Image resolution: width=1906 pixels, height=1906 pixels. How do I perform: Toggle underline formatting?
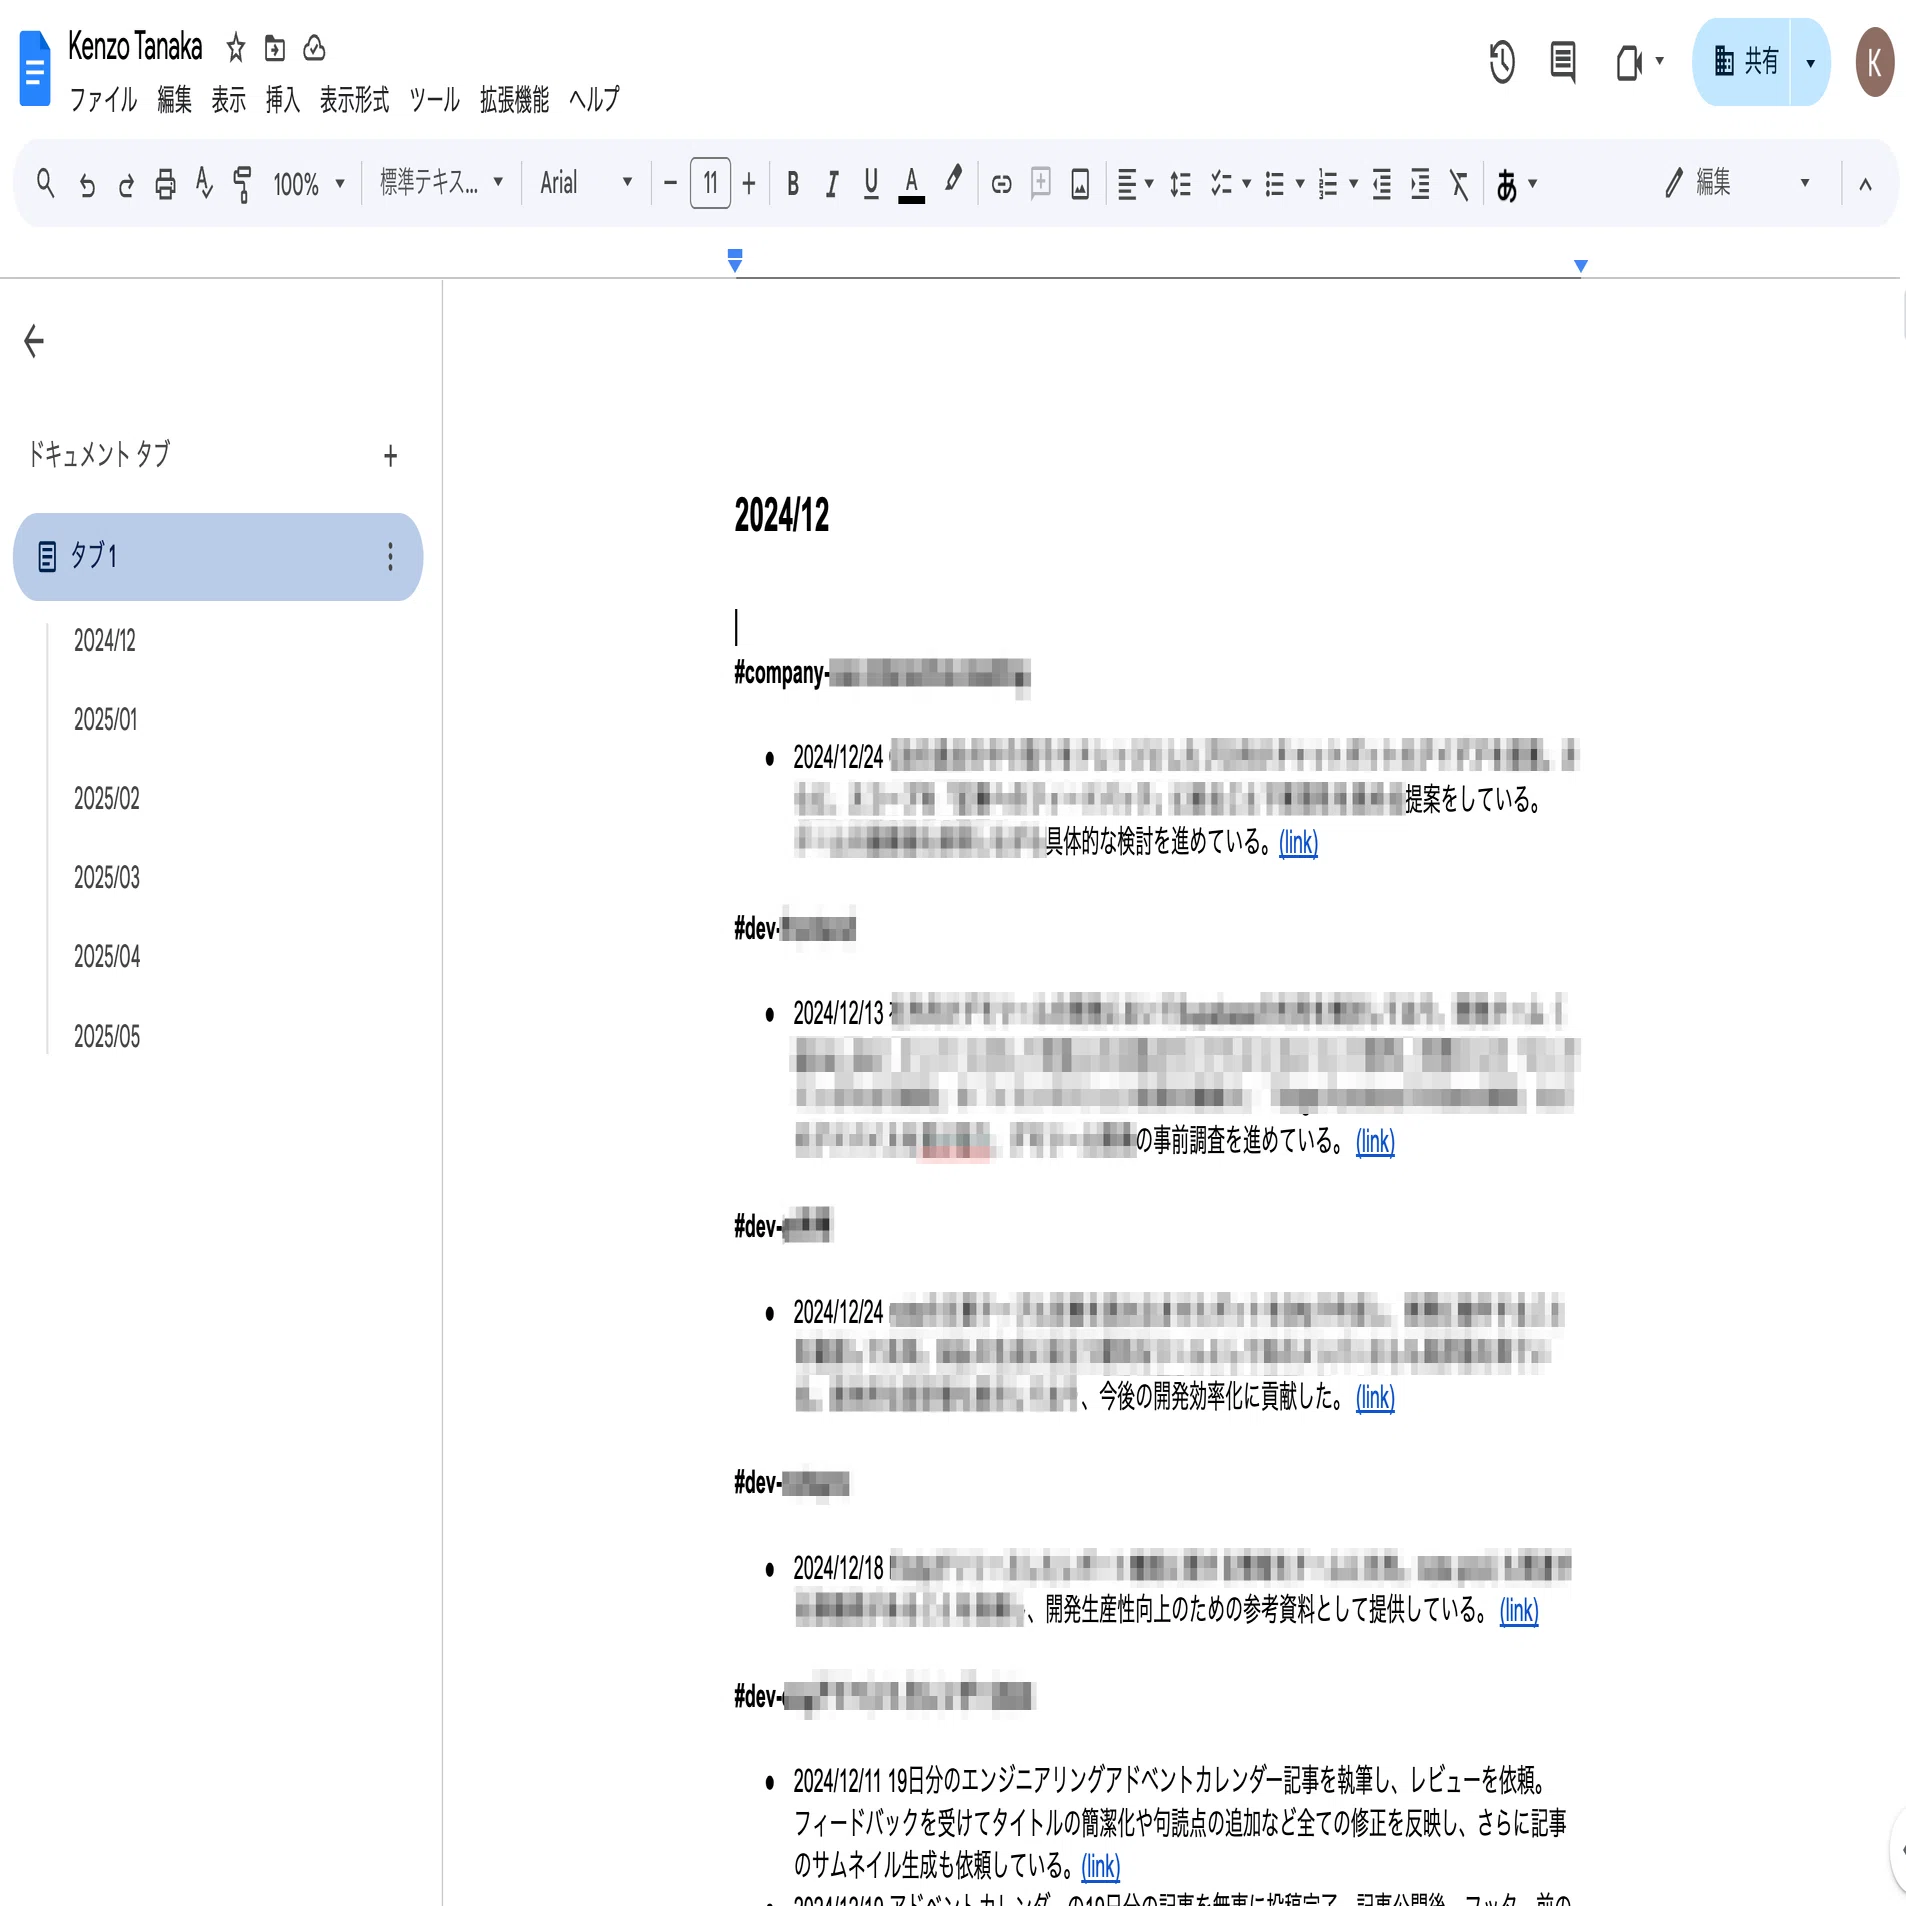pyautogui.click(x=871, y=184)
